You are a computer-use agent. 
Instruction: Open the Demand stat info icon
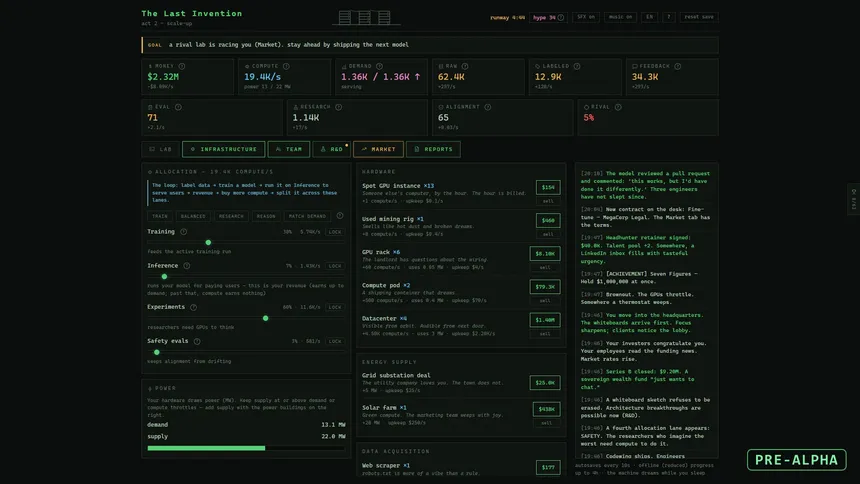click(x=379, y=66)
